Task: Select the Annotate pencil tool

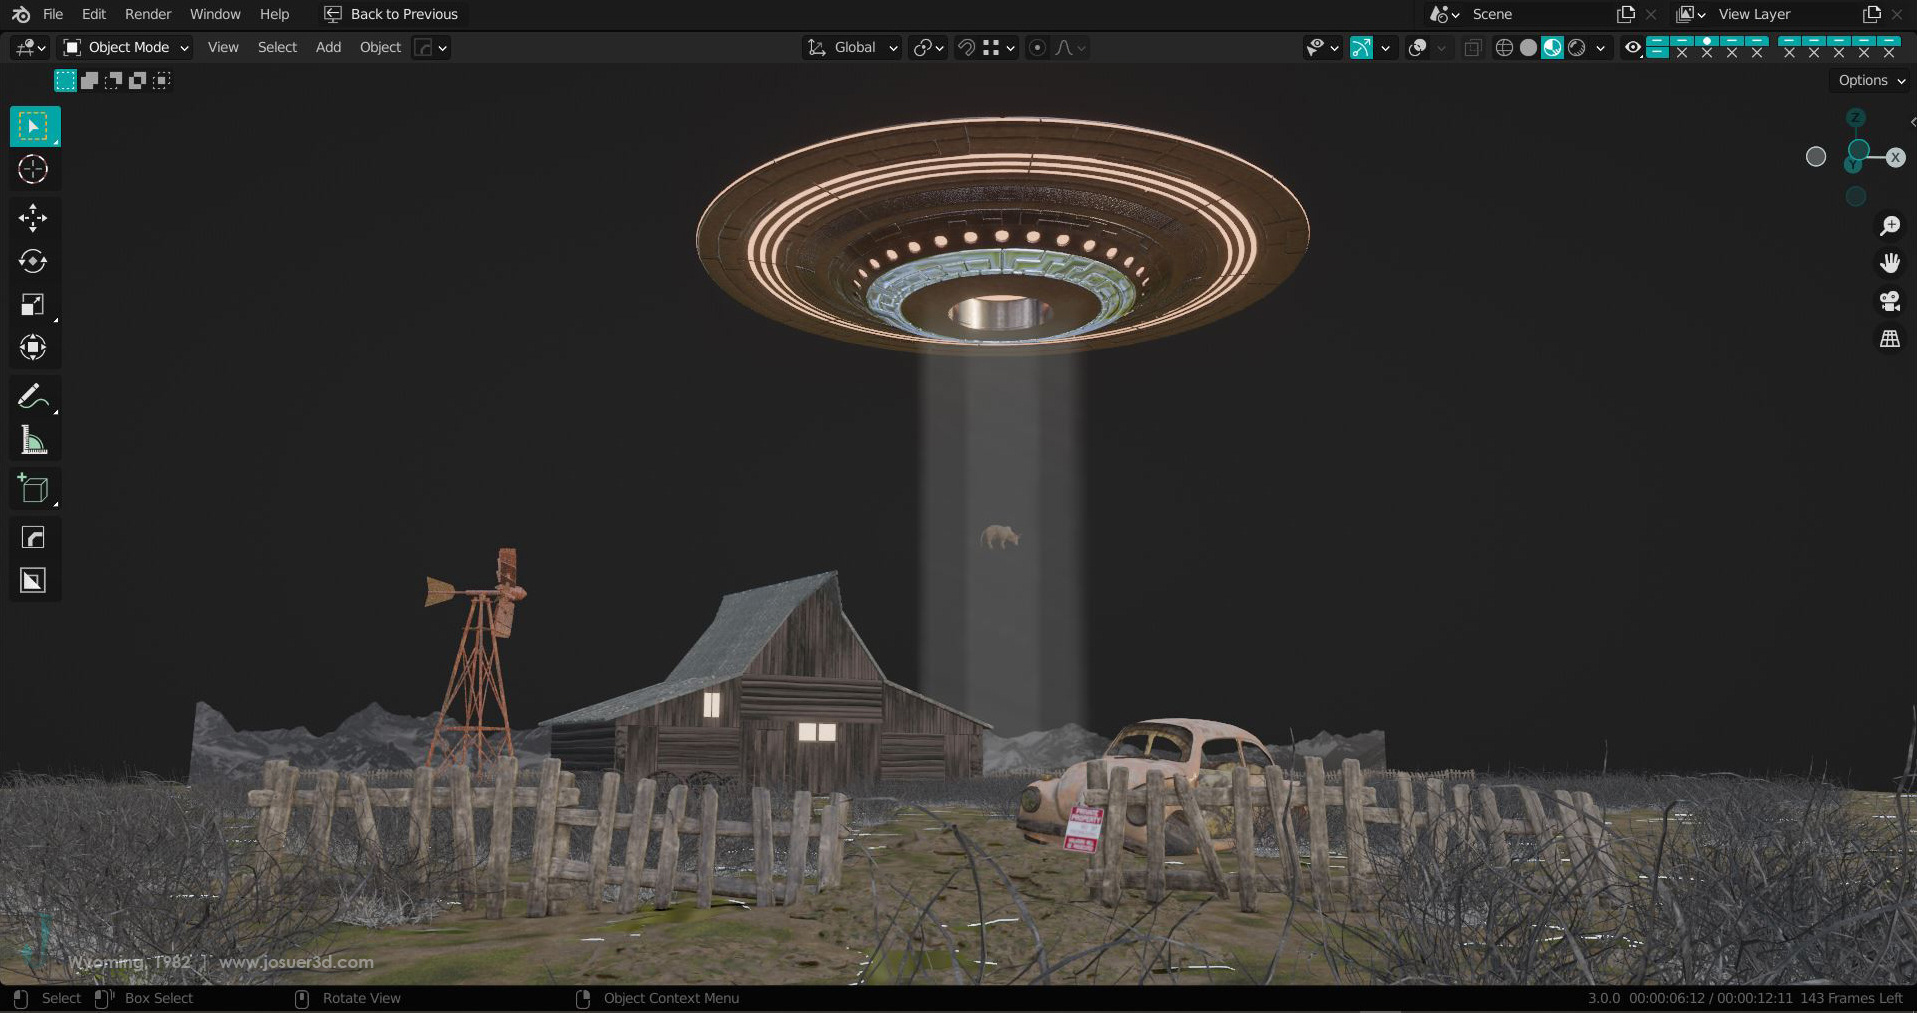Action: pyautogui.click(x=34, y=396)
